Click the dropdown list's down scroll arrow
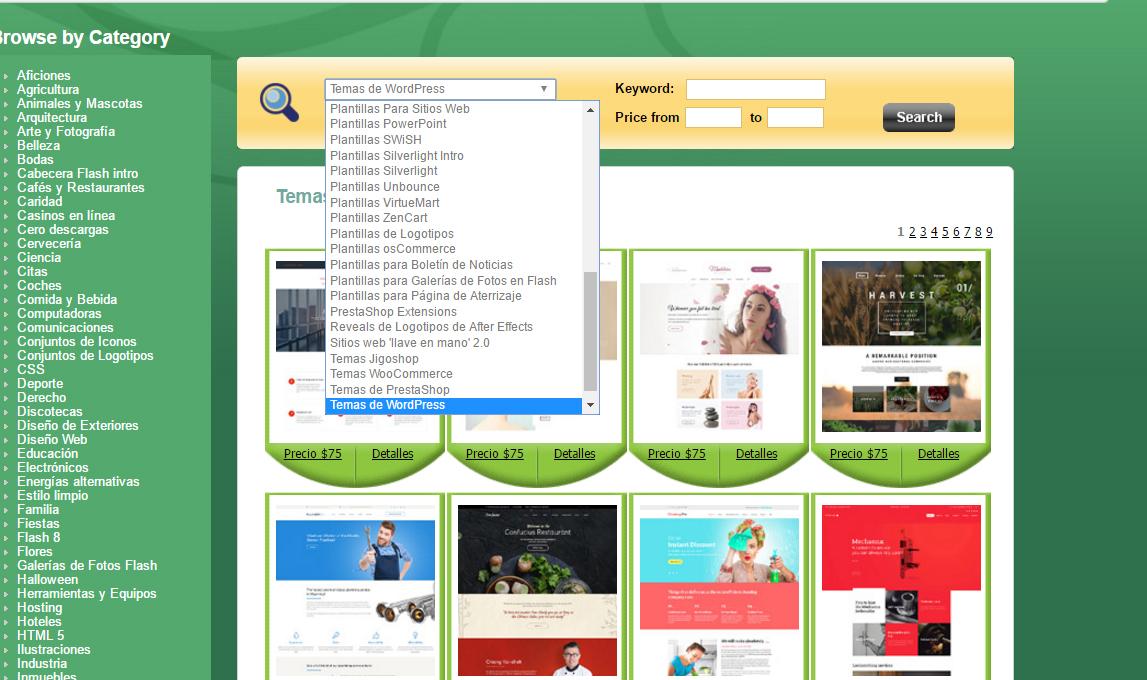 click(591, 404)
